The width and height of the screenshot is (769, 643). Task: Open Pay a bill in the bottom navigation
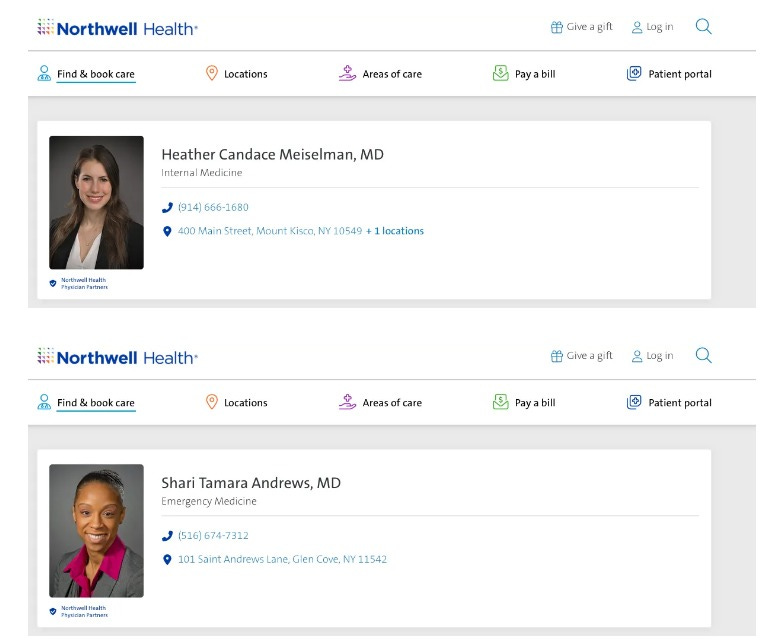click(535, 403)
